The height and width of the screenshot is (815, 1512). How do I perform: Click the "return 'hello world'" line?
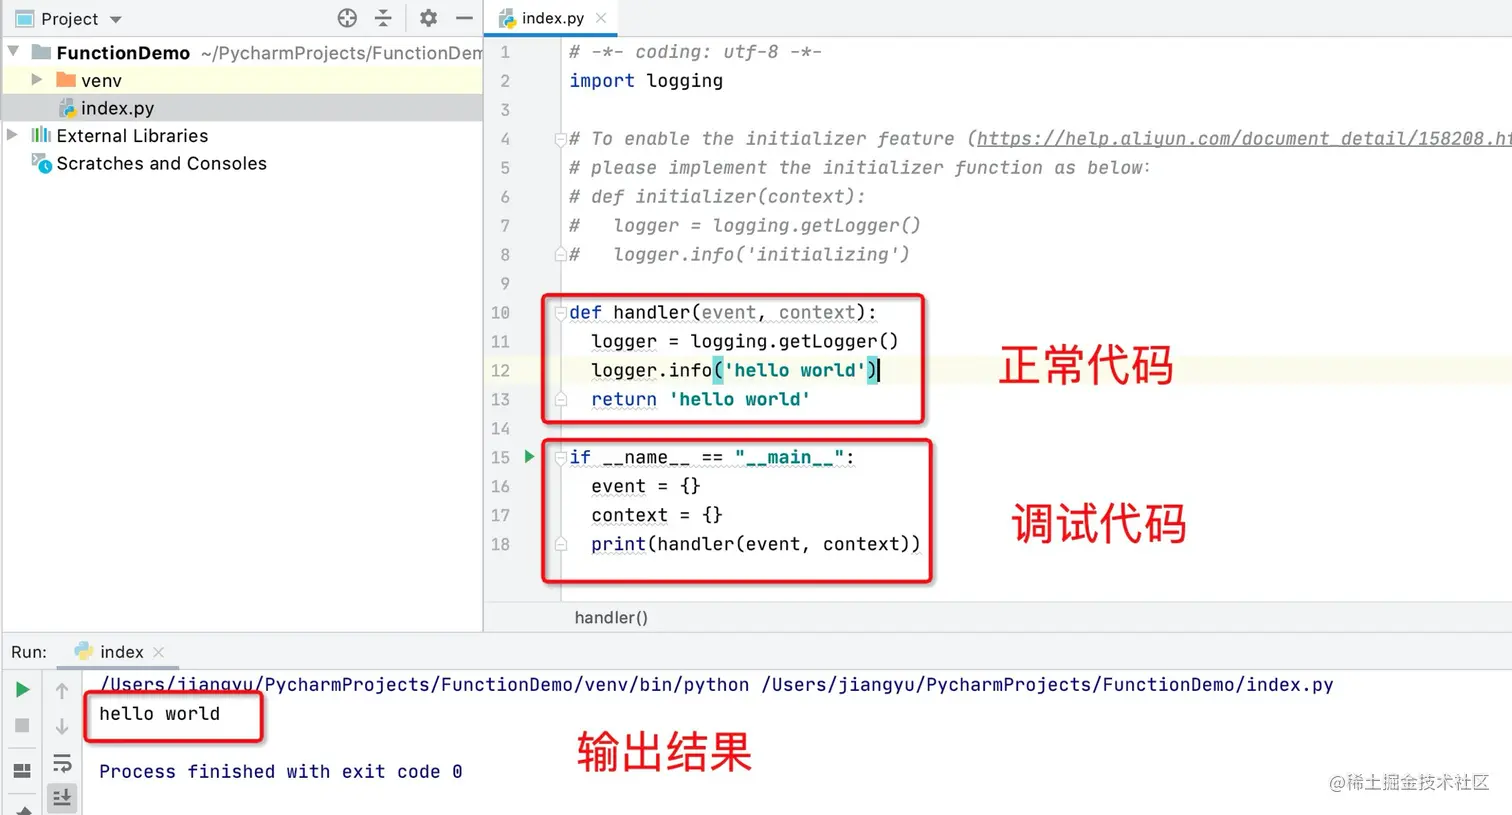tap(700, 399)
